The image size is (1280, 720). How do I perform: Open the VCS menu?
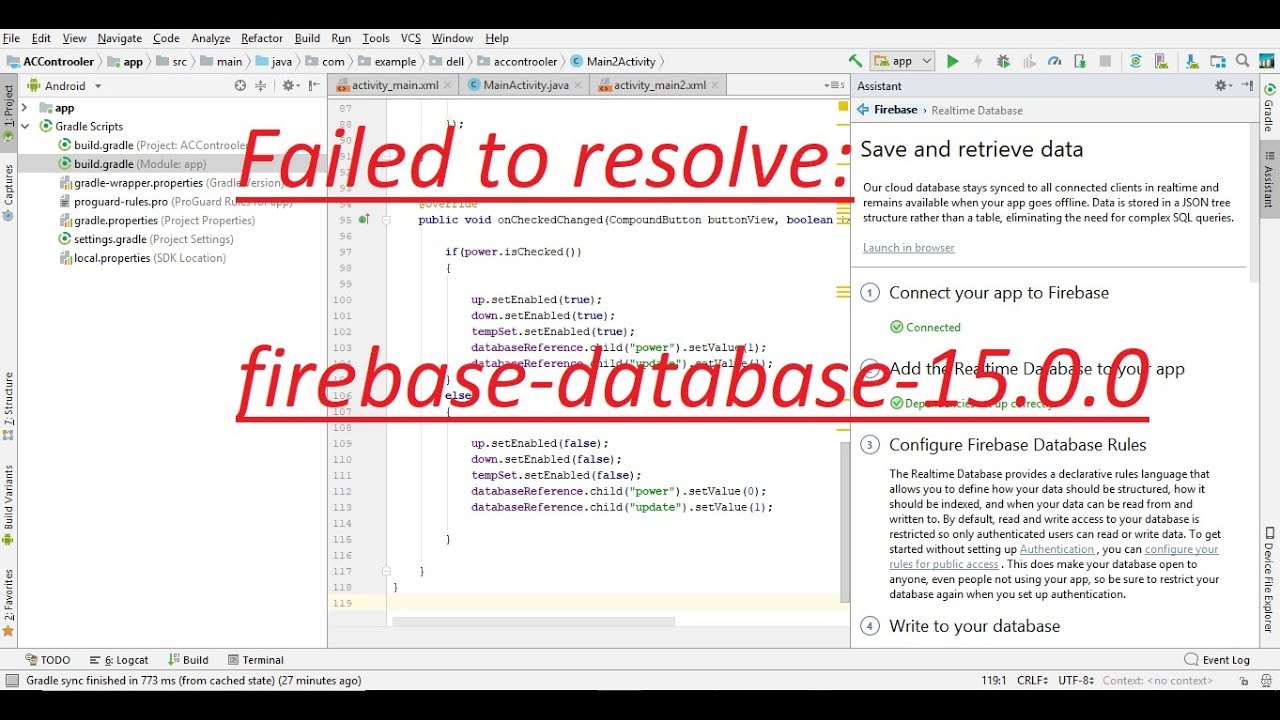tap(411, 38)
